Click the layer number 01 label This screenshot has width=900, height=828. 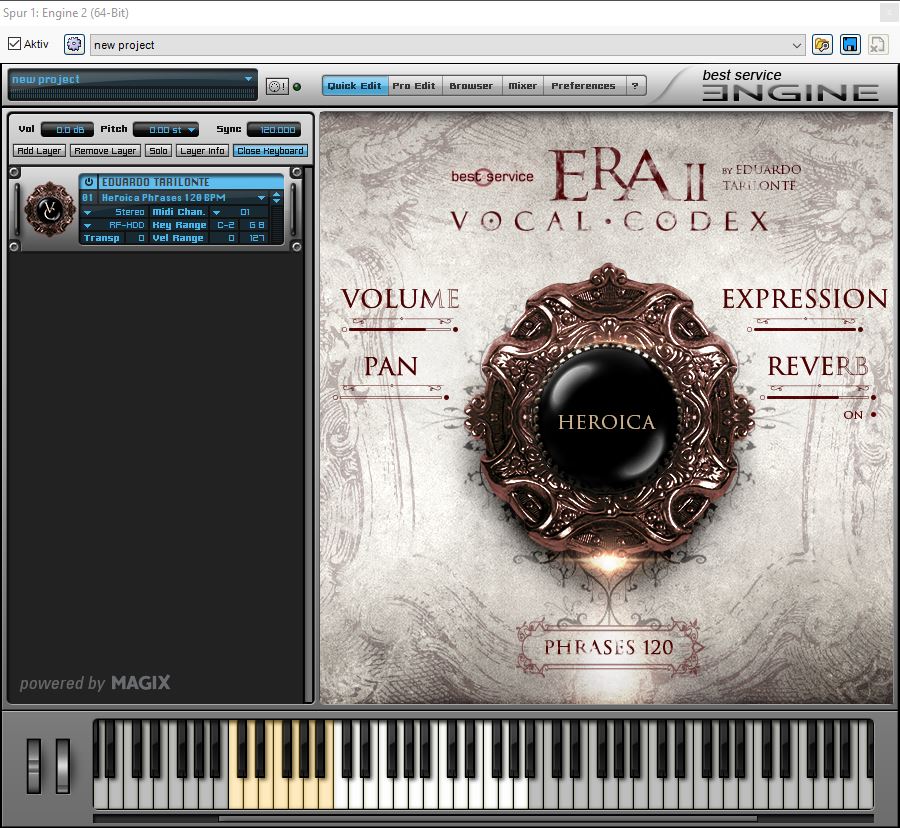pyautogui.click(x=87, y=197)
